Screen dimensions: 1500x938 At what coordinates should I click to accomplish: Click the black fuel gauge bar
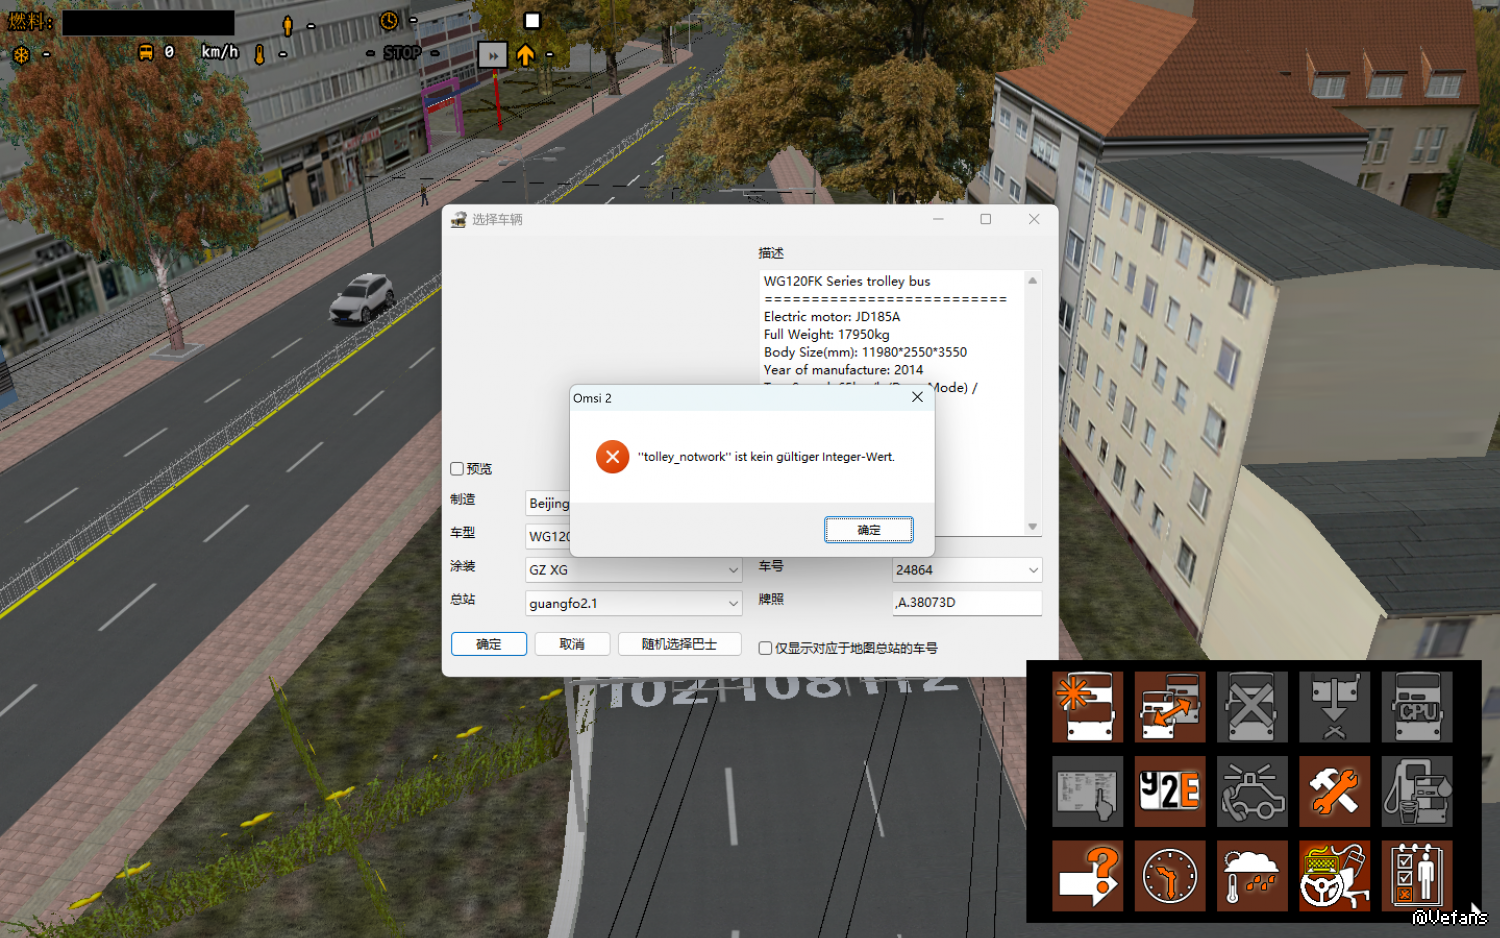[x=148, y=22]
